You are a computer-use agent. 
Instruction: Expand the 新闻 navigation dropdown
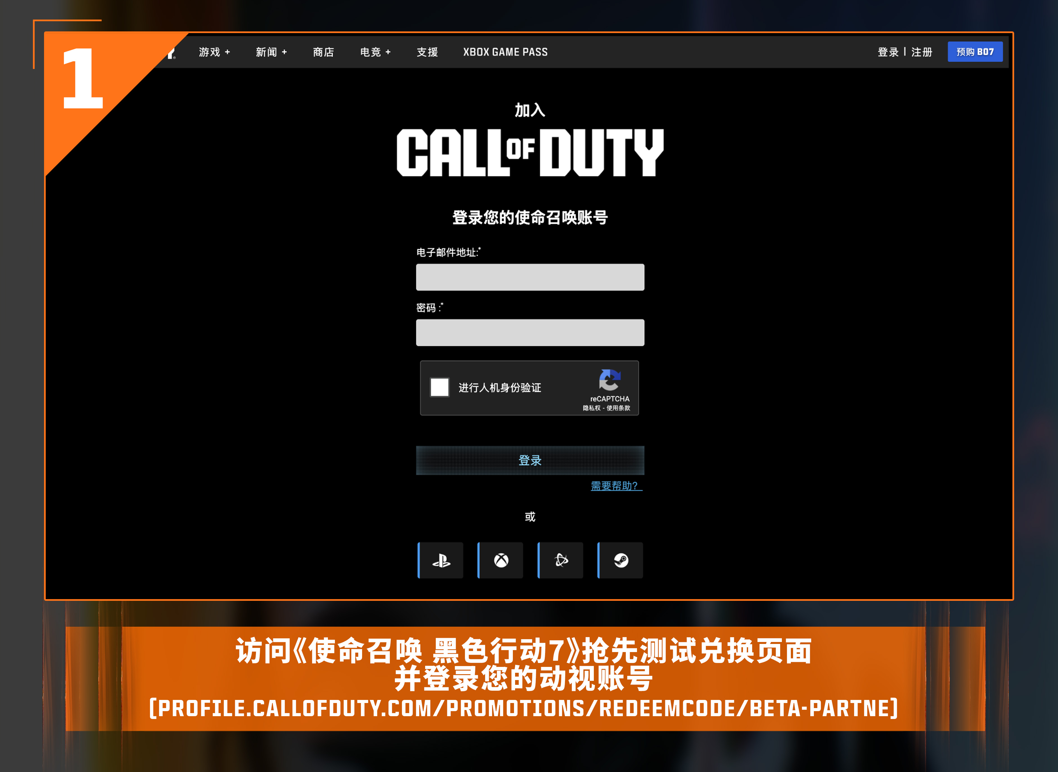pyautogui.click(x=271, y=52)
